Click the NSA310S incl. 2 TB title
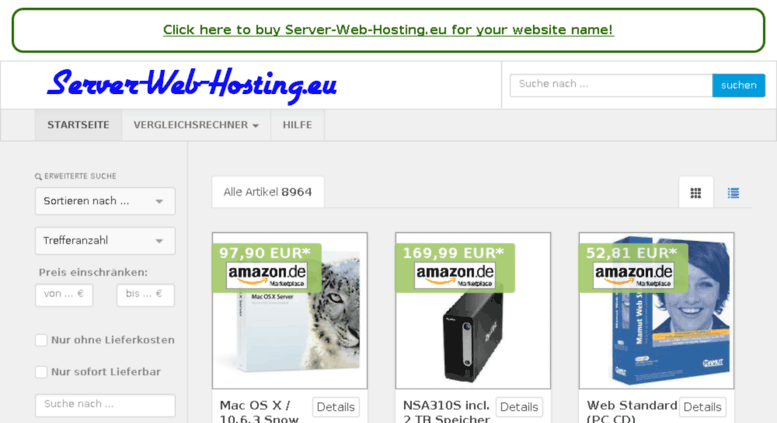777x423 pixels. click(446, 412)
